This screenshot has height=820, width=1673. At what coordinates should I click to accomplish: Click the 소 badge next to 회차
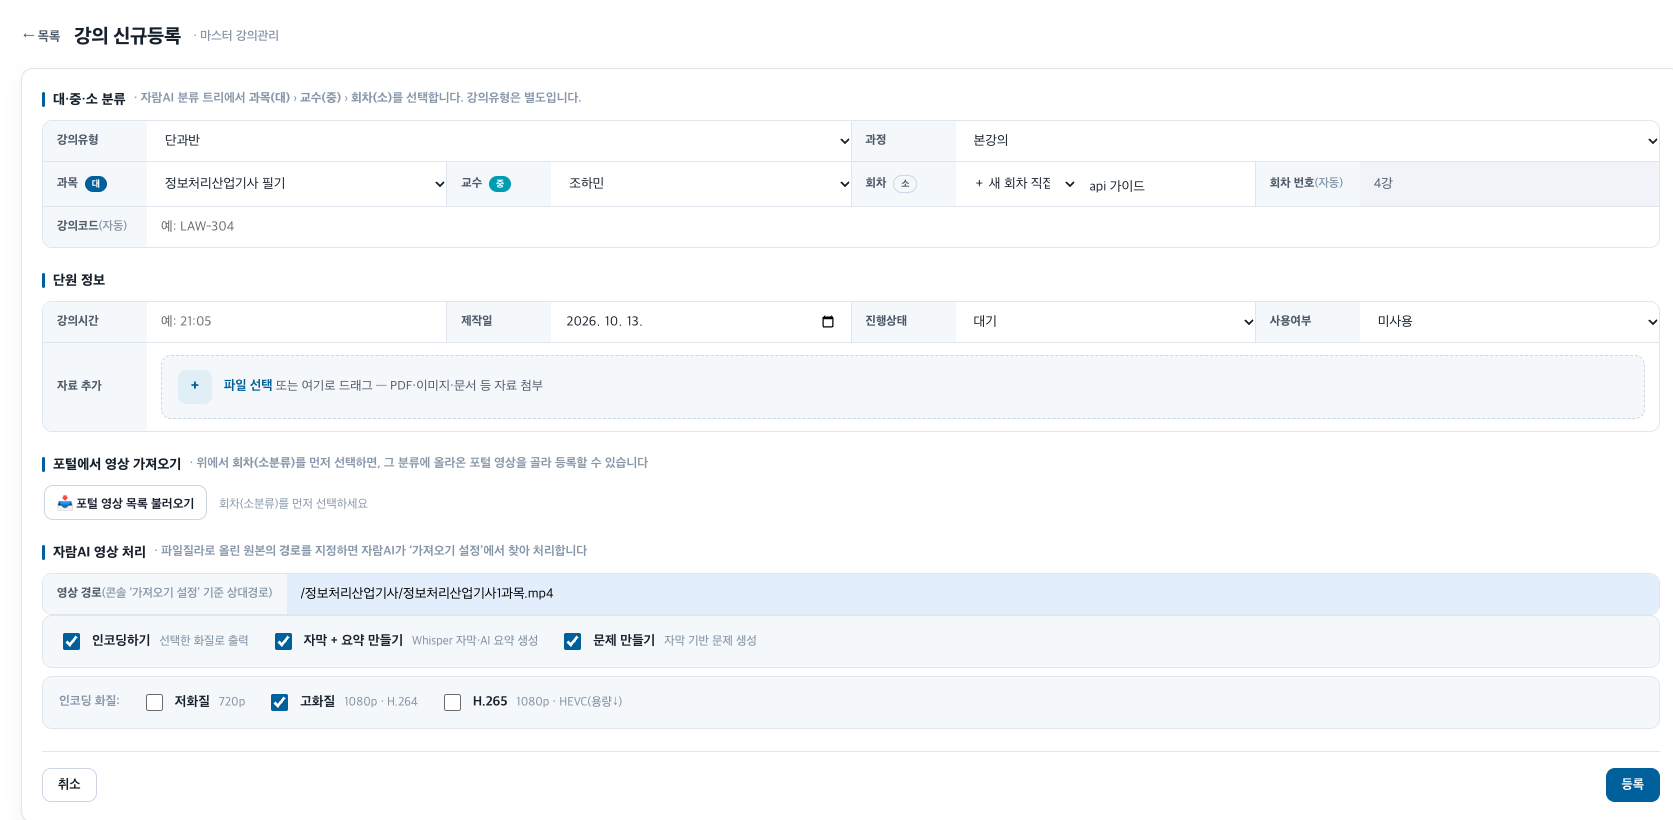(905, 184)
